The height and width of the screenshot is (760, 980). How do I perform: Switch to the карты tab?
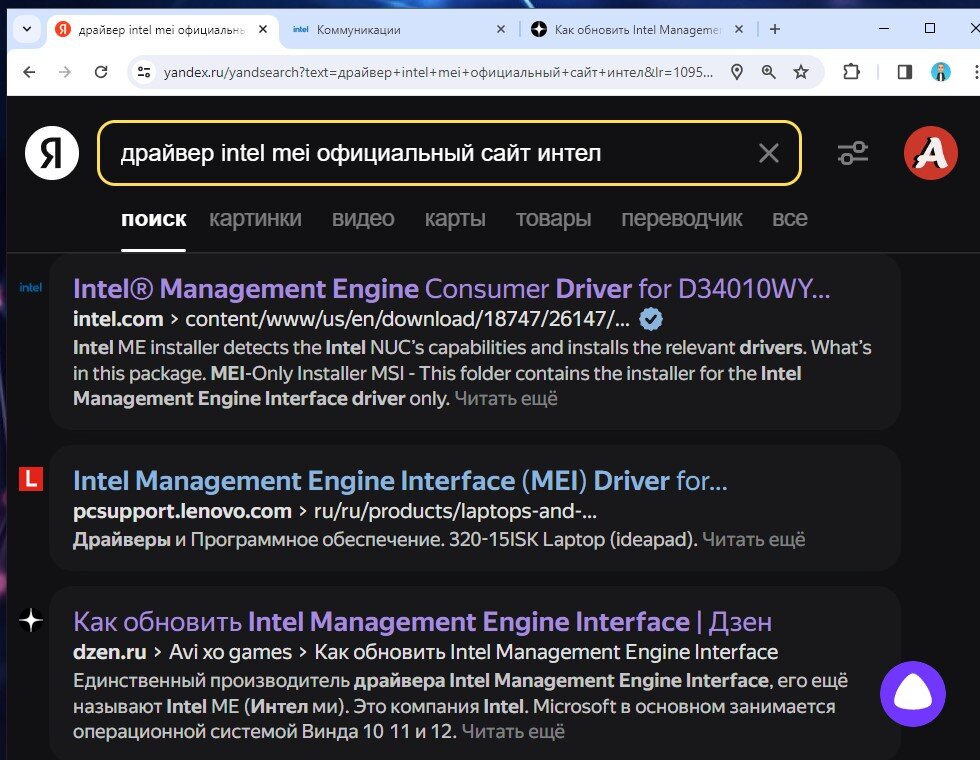455,219
